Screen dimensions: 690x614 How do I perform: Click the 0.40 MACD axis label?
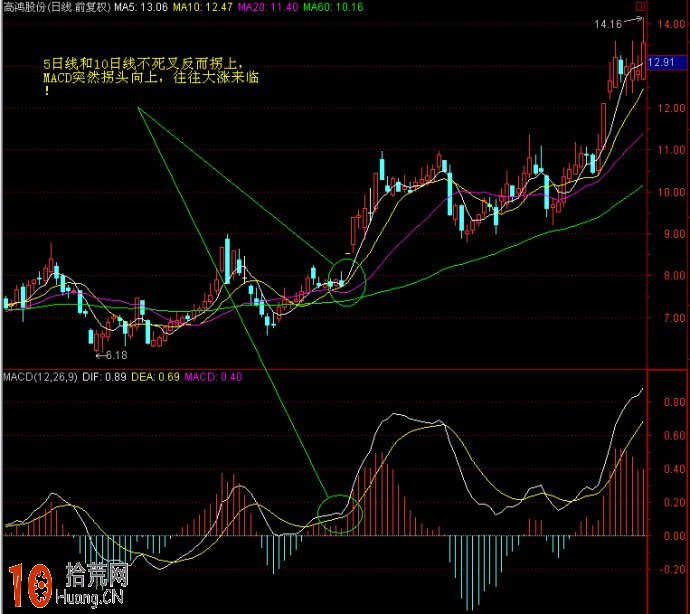pyautogui.click(x=675, y=469)
